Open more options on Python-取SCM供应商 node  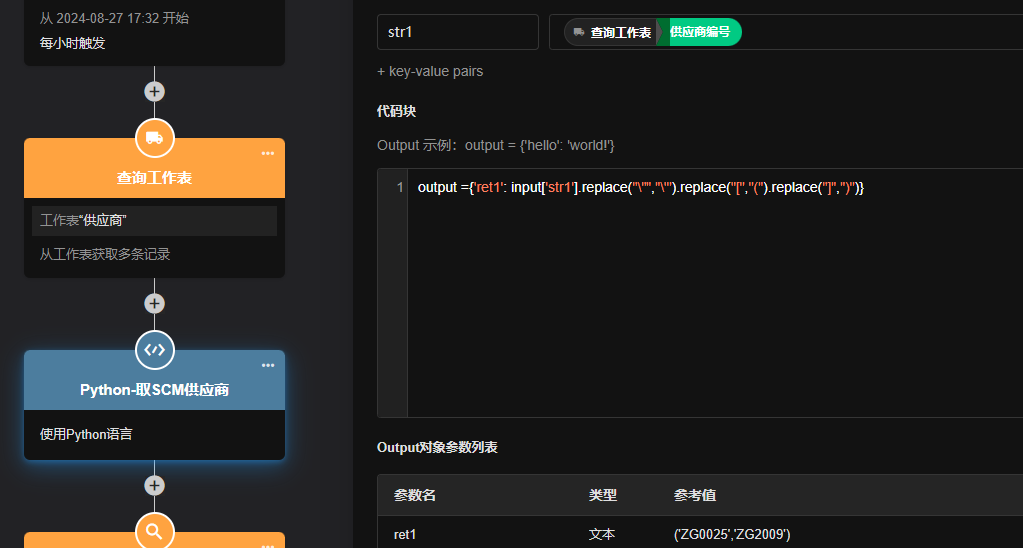click(267, 365)
